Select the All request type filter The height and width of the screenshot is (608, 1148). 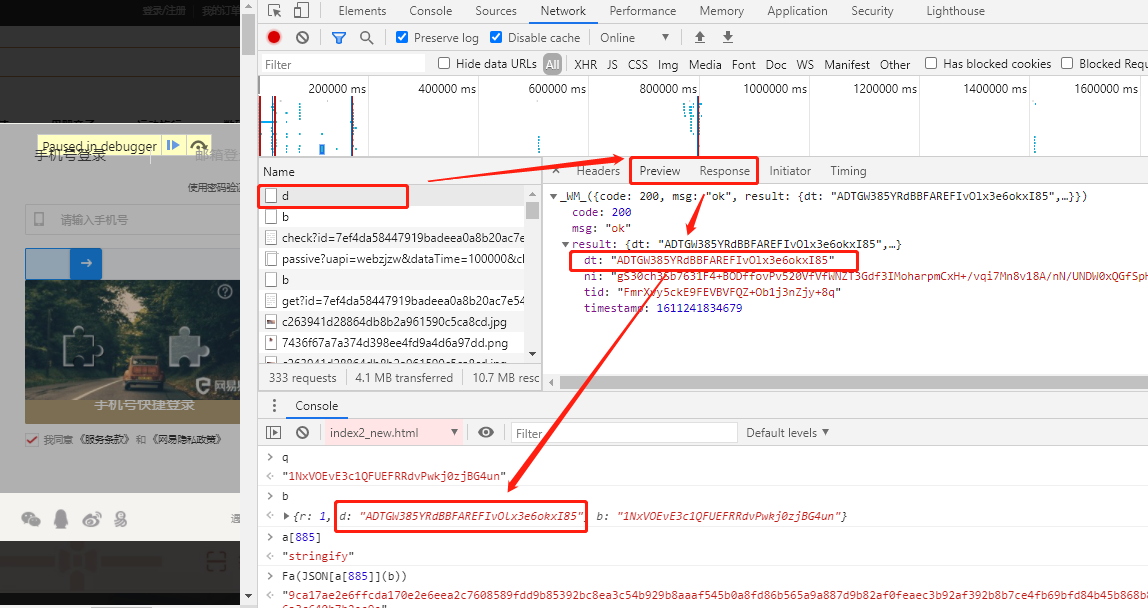pyautogui.click(x=553, y=64)
